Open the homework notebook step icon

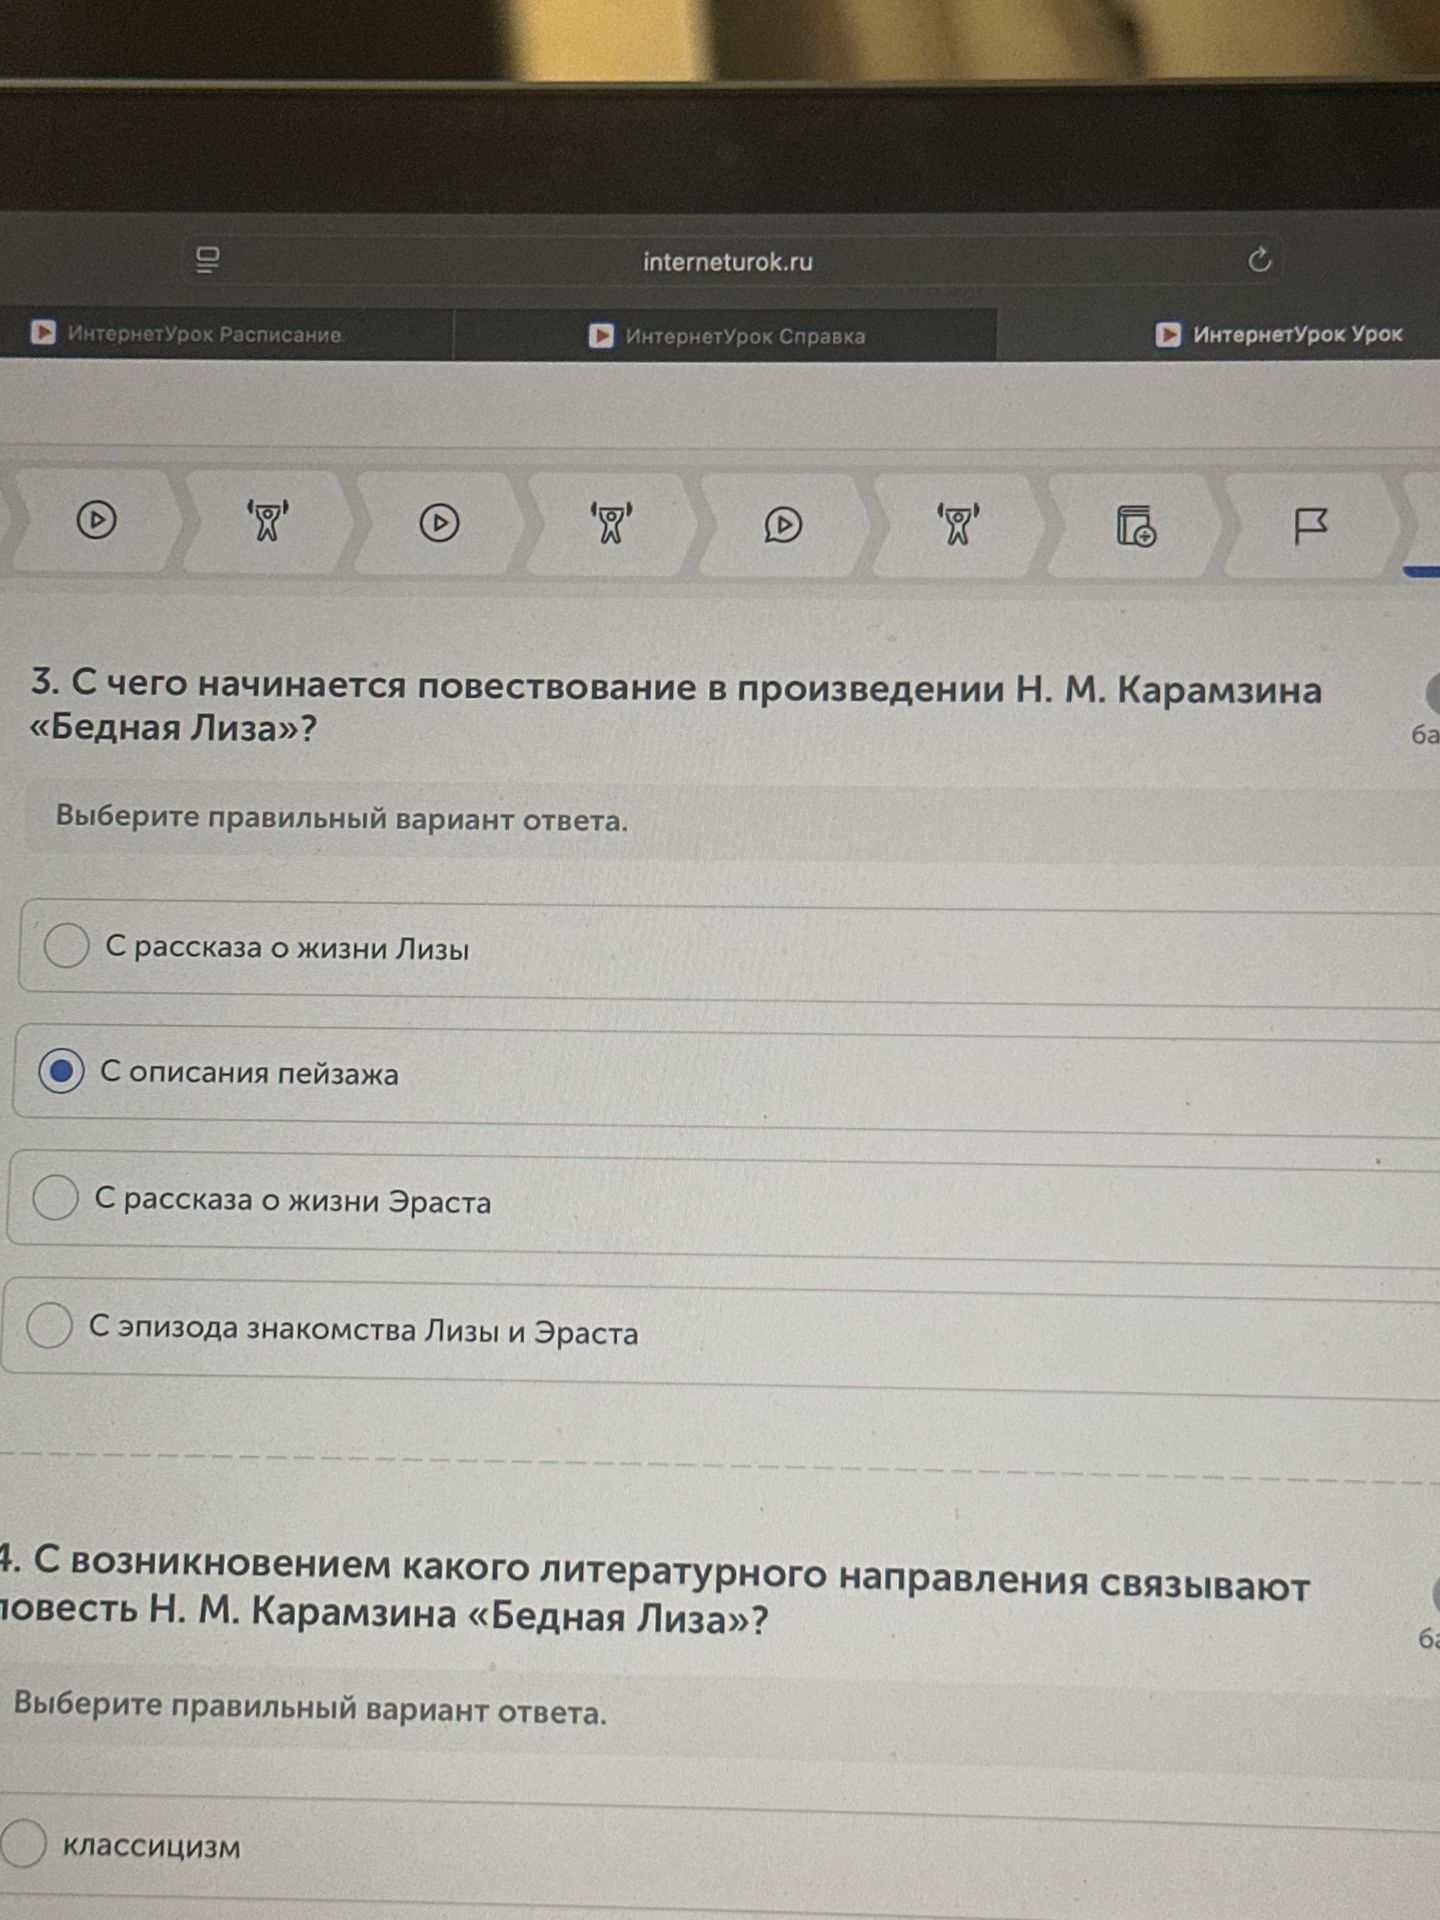pos(1136,526)
